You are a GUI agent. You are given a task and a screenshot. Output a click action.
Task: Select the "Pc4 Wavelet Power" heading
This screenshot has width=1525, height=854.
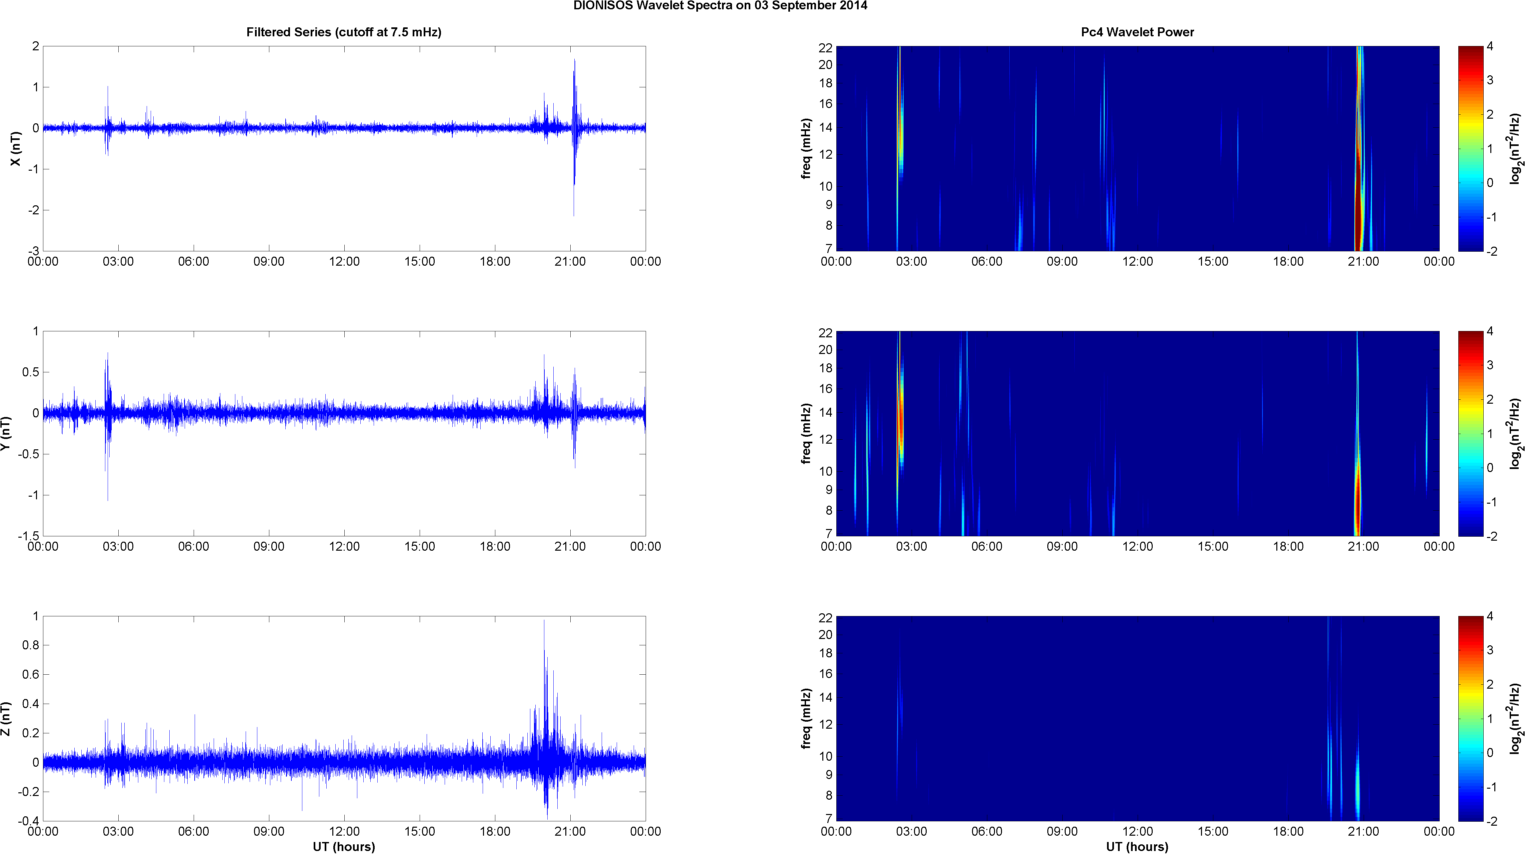[x=1137, y=32]
